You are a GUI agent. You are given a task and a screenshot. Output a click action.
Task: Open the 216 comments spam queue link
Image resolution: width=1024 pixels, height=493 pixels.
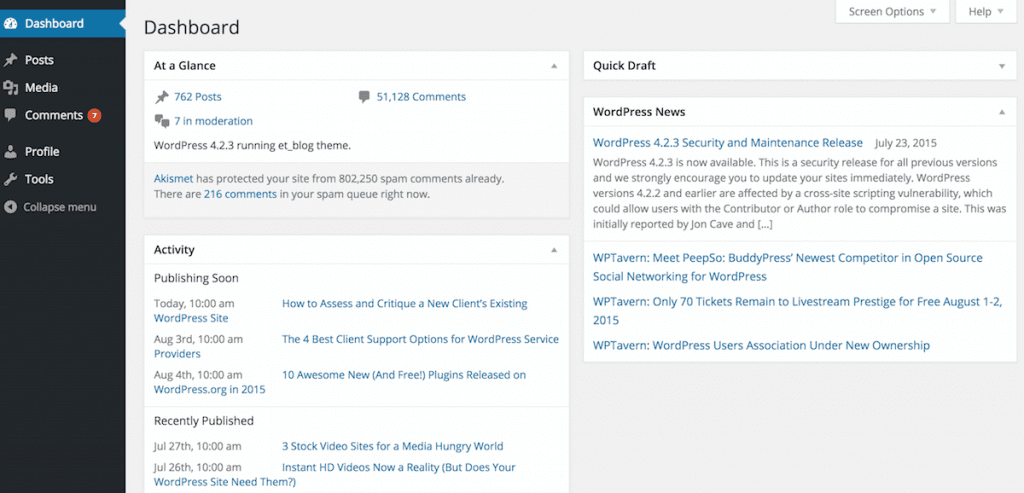(240, 194)
